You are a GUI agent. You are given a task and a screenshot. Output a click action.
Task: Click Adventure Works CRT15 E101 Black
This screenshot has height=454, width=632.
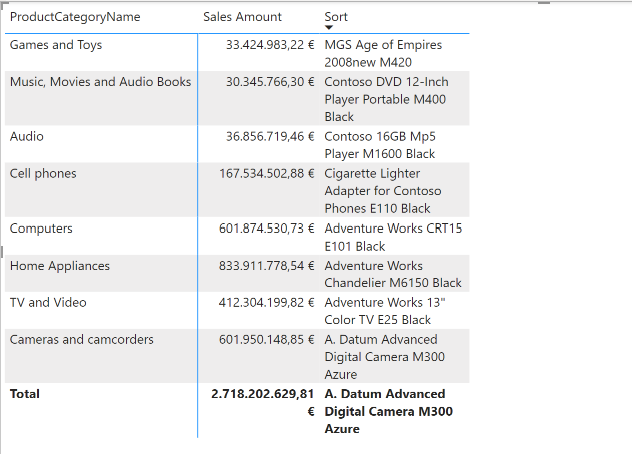click(x=393, y=237)
